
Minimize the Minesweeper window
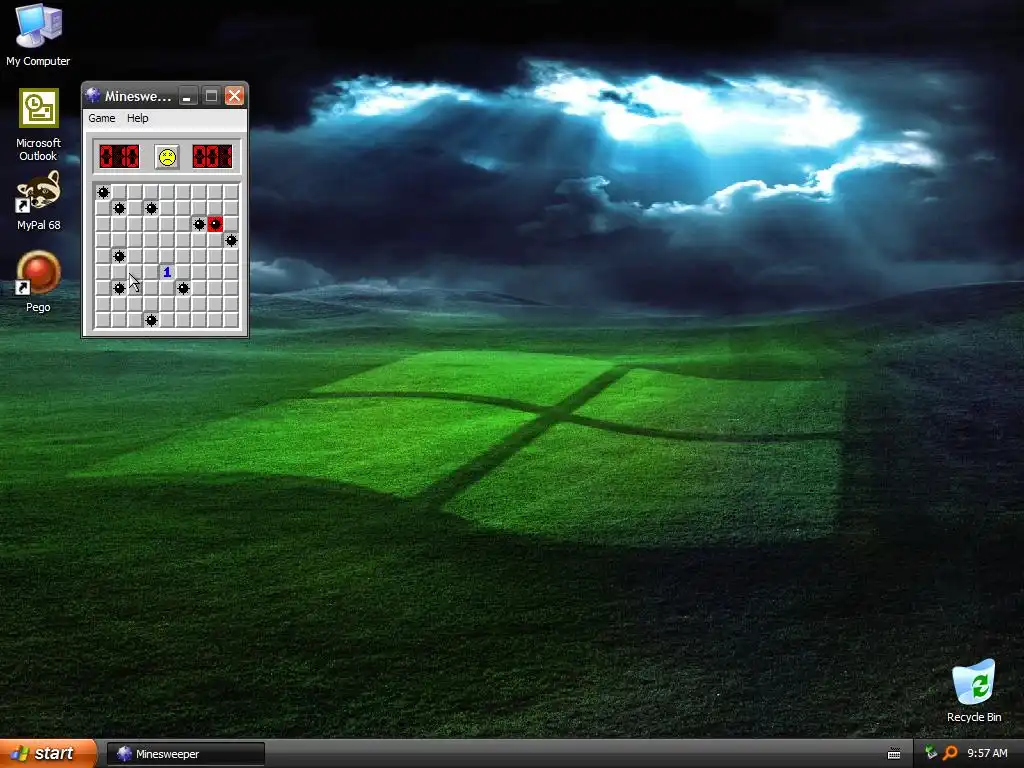coord(187,96)
